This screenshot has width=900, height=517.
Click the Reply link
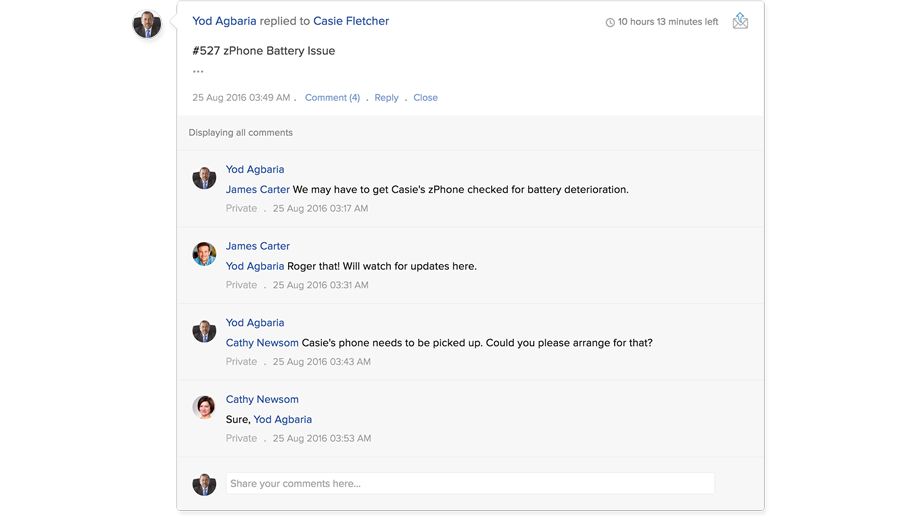pyautogui.click(x=386, y=98)
